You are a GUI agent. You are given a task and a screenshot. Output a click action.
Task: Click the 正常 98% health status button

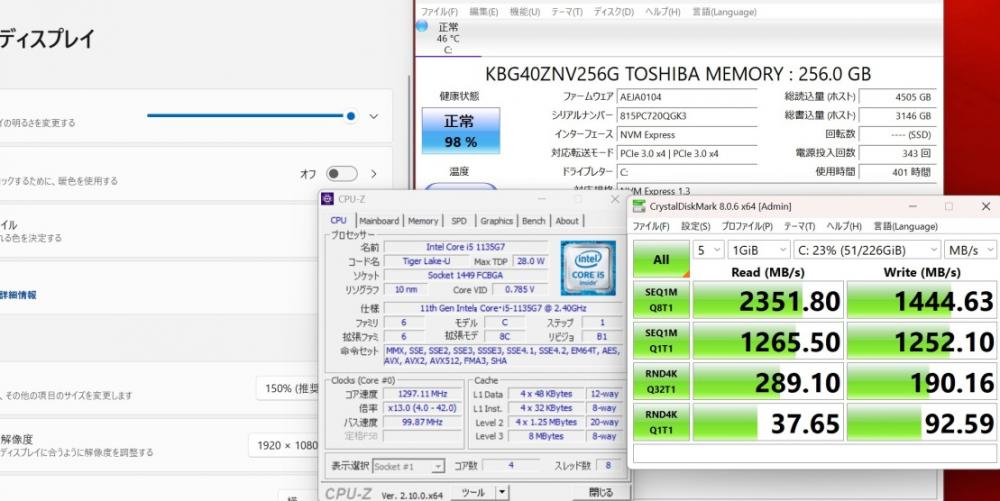460,131
